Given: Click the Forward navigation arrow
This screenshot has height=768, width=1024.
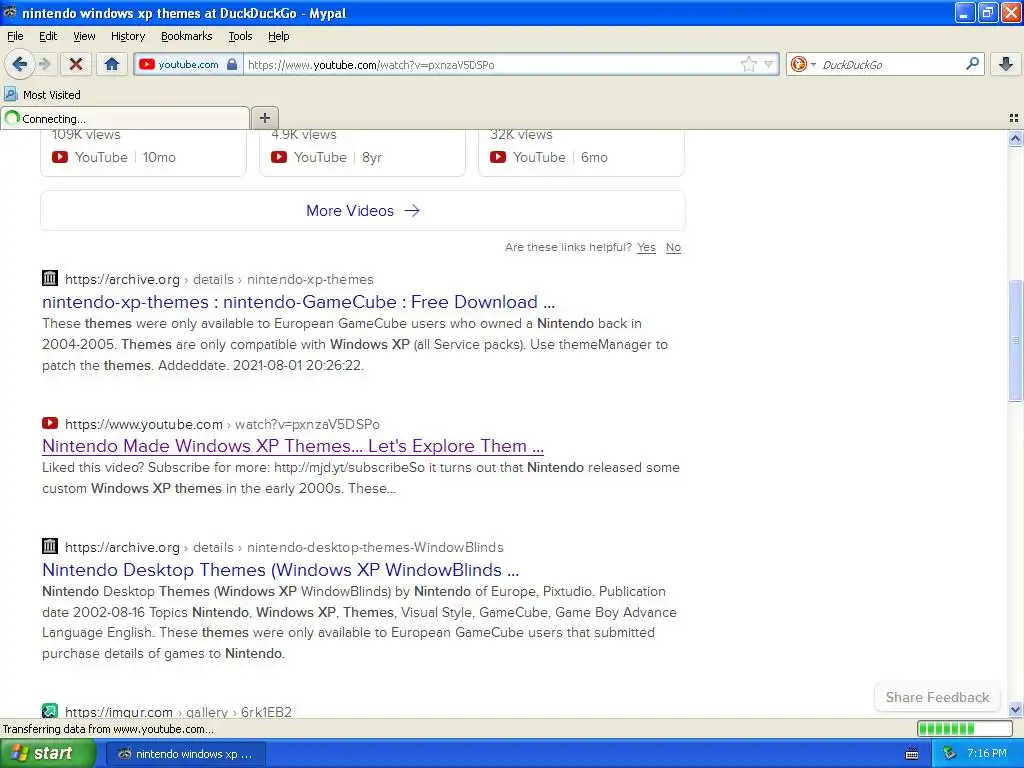Looking at the screenshot, I should (x=44, y=64).
